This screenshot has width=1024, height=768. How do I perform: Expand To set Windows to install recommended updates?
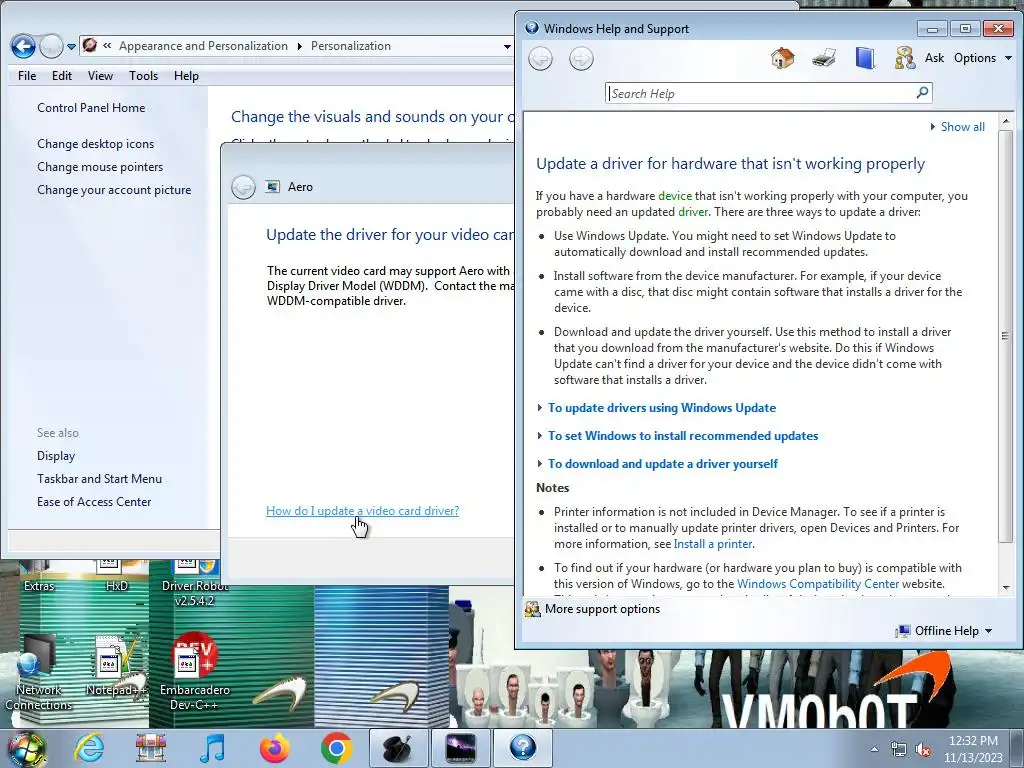[682, 436]
